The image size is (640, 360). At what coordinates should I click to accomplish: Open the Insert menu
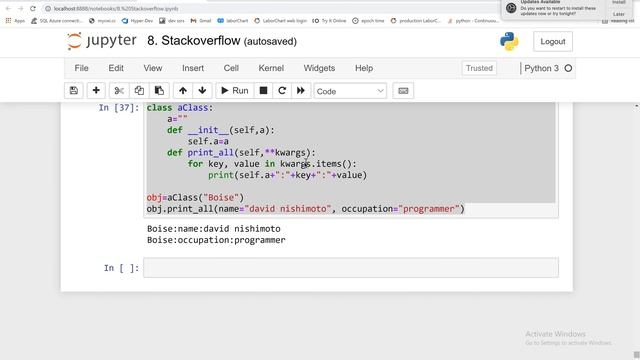193,68
